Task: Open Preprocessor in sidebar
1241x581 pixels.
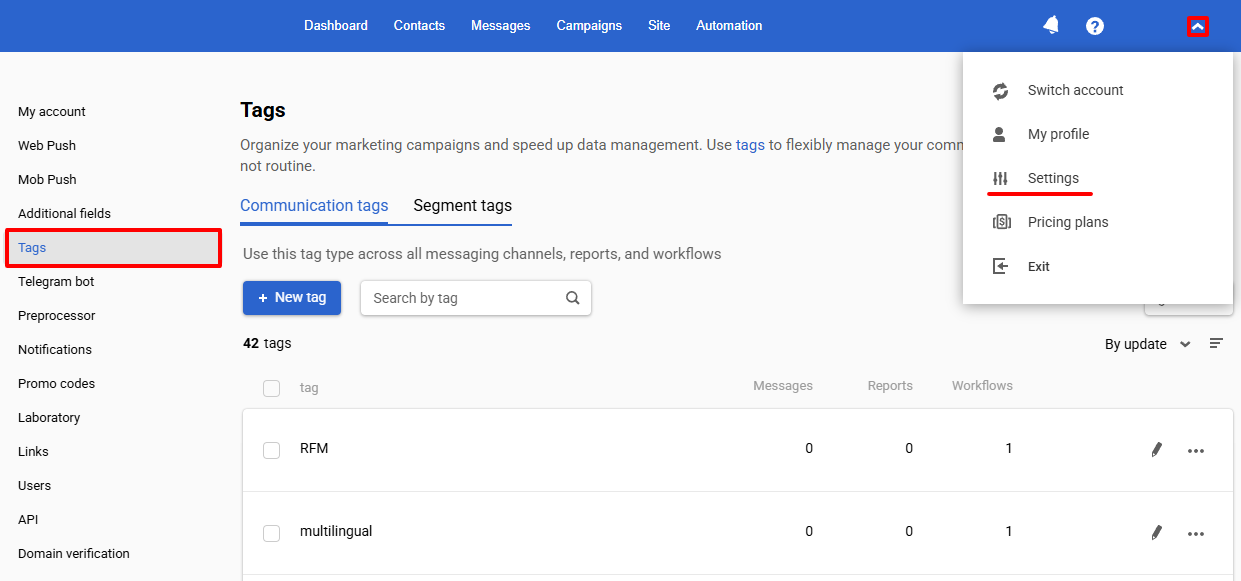Action: [x=57, y=316]
